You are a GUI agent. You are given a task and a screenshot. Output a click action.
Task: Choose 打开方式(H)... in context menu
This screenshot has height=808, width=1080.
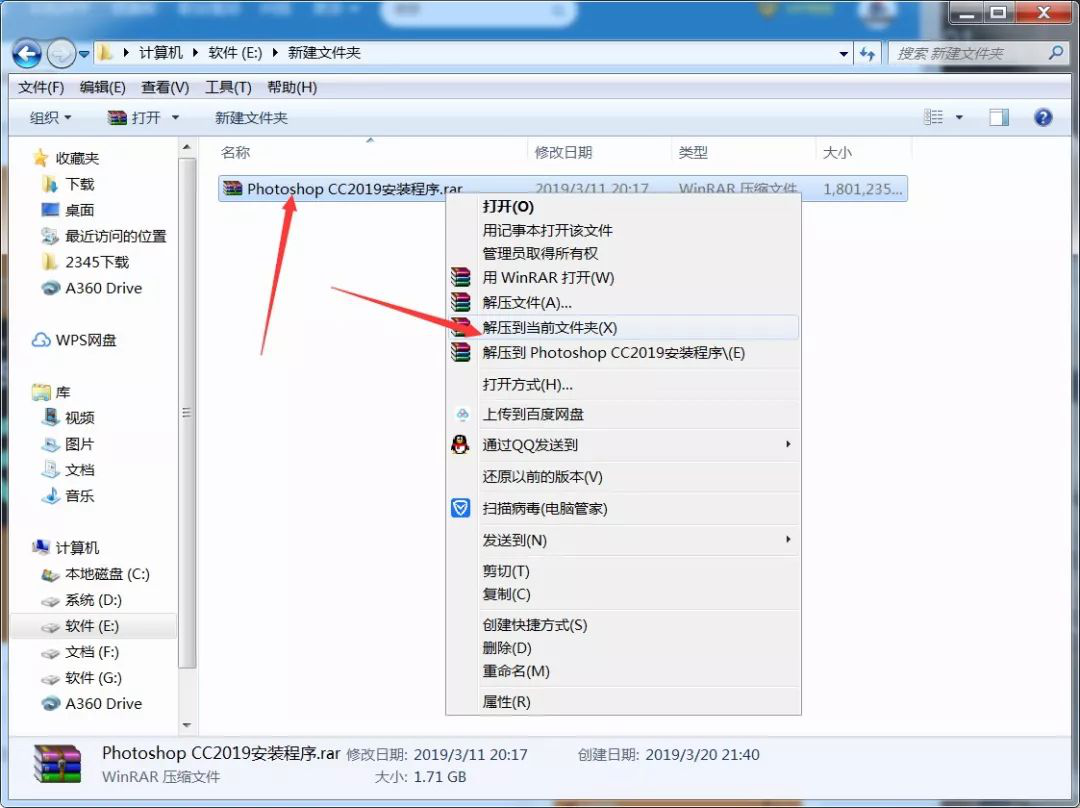pyautogui.click(x=528, y=385)
